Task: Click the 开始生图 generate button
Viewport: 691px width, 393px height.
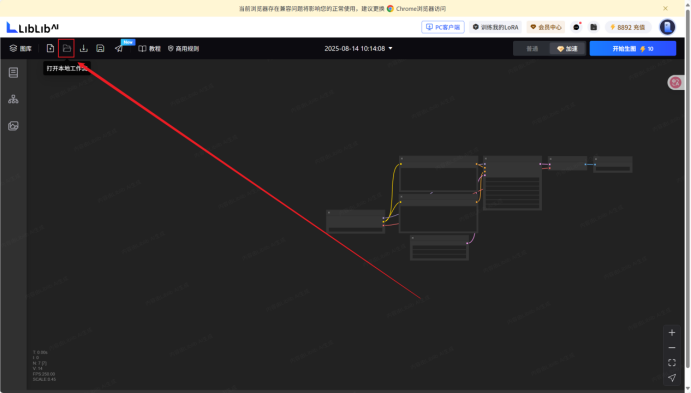Action: (633, 48)
